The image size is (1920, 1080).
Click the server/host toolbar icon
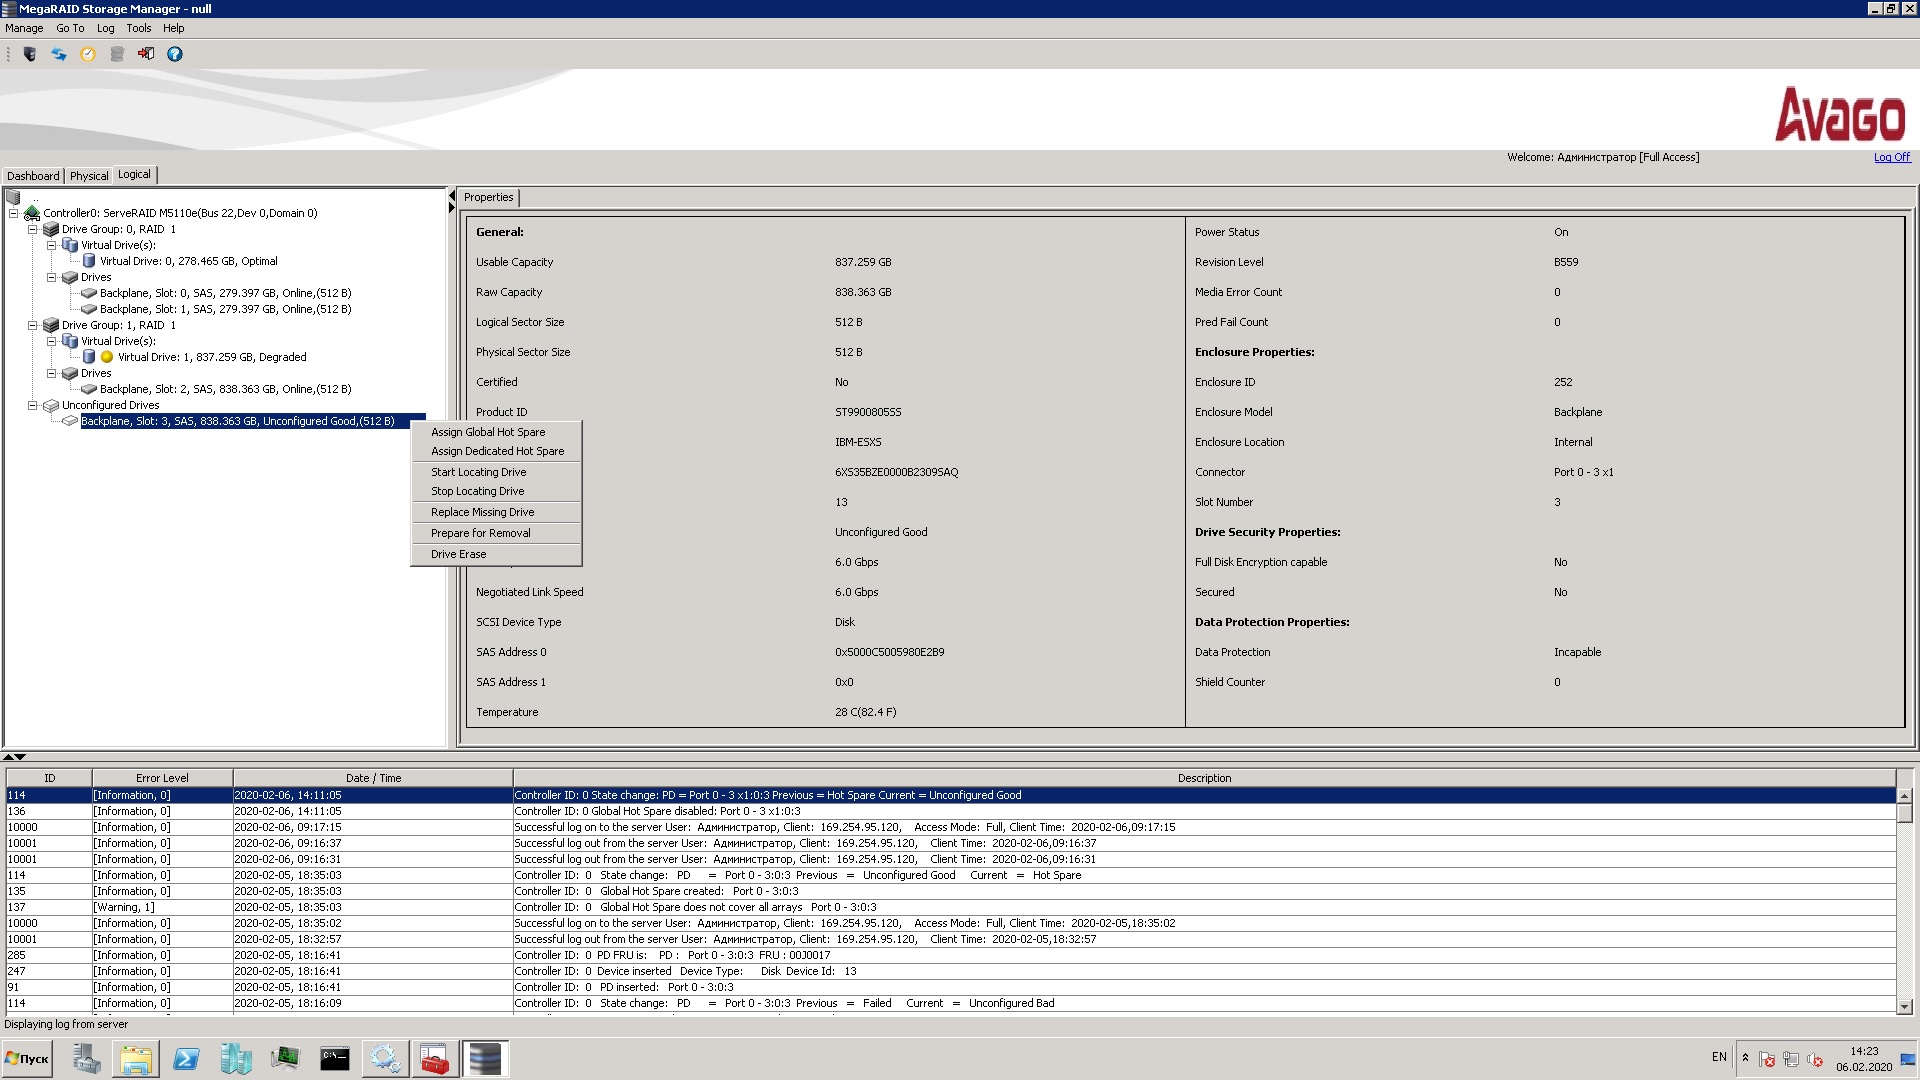[30, 54]
